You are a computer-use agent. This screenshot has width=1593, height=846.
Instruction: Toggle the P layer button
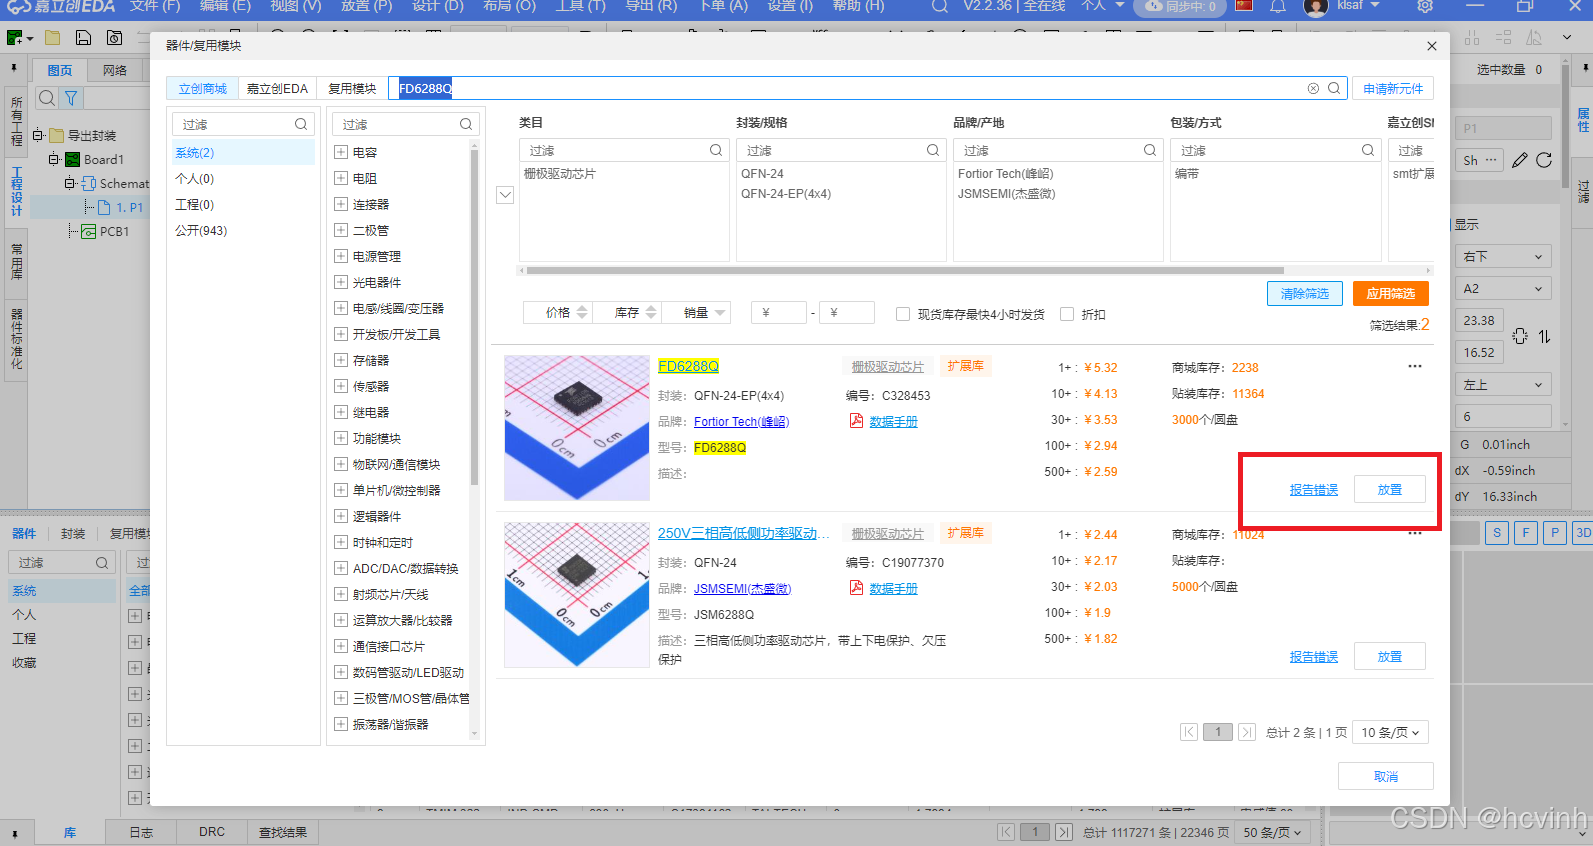pyautogui.click(x=1555, y=533)
